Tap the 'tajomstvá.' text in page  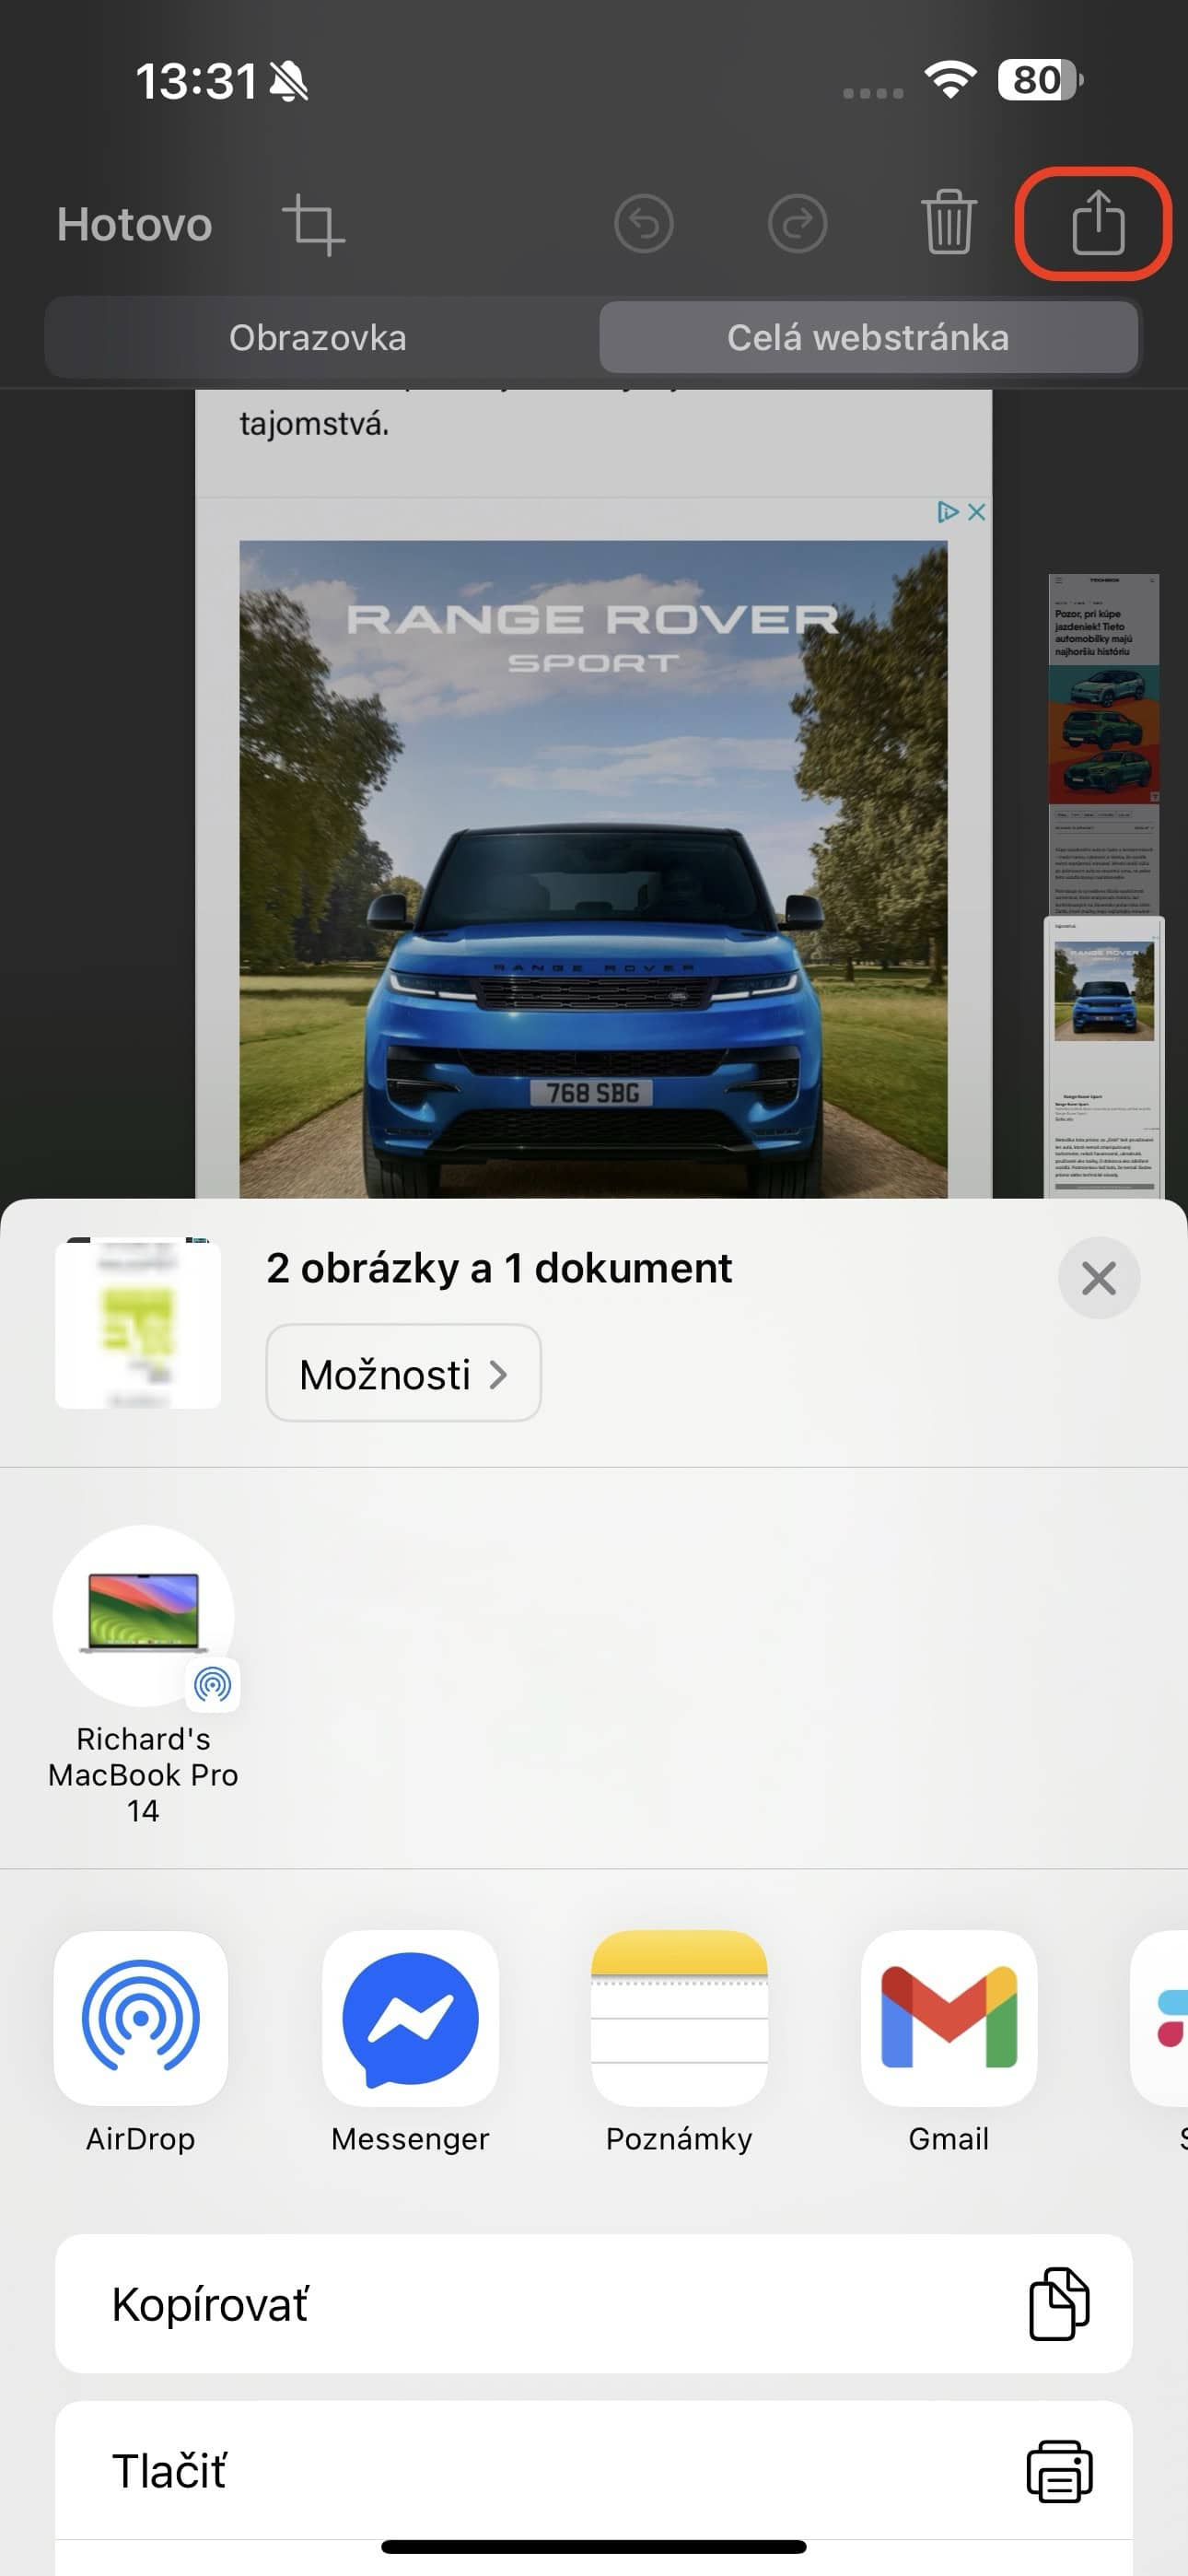pos(314,424)
